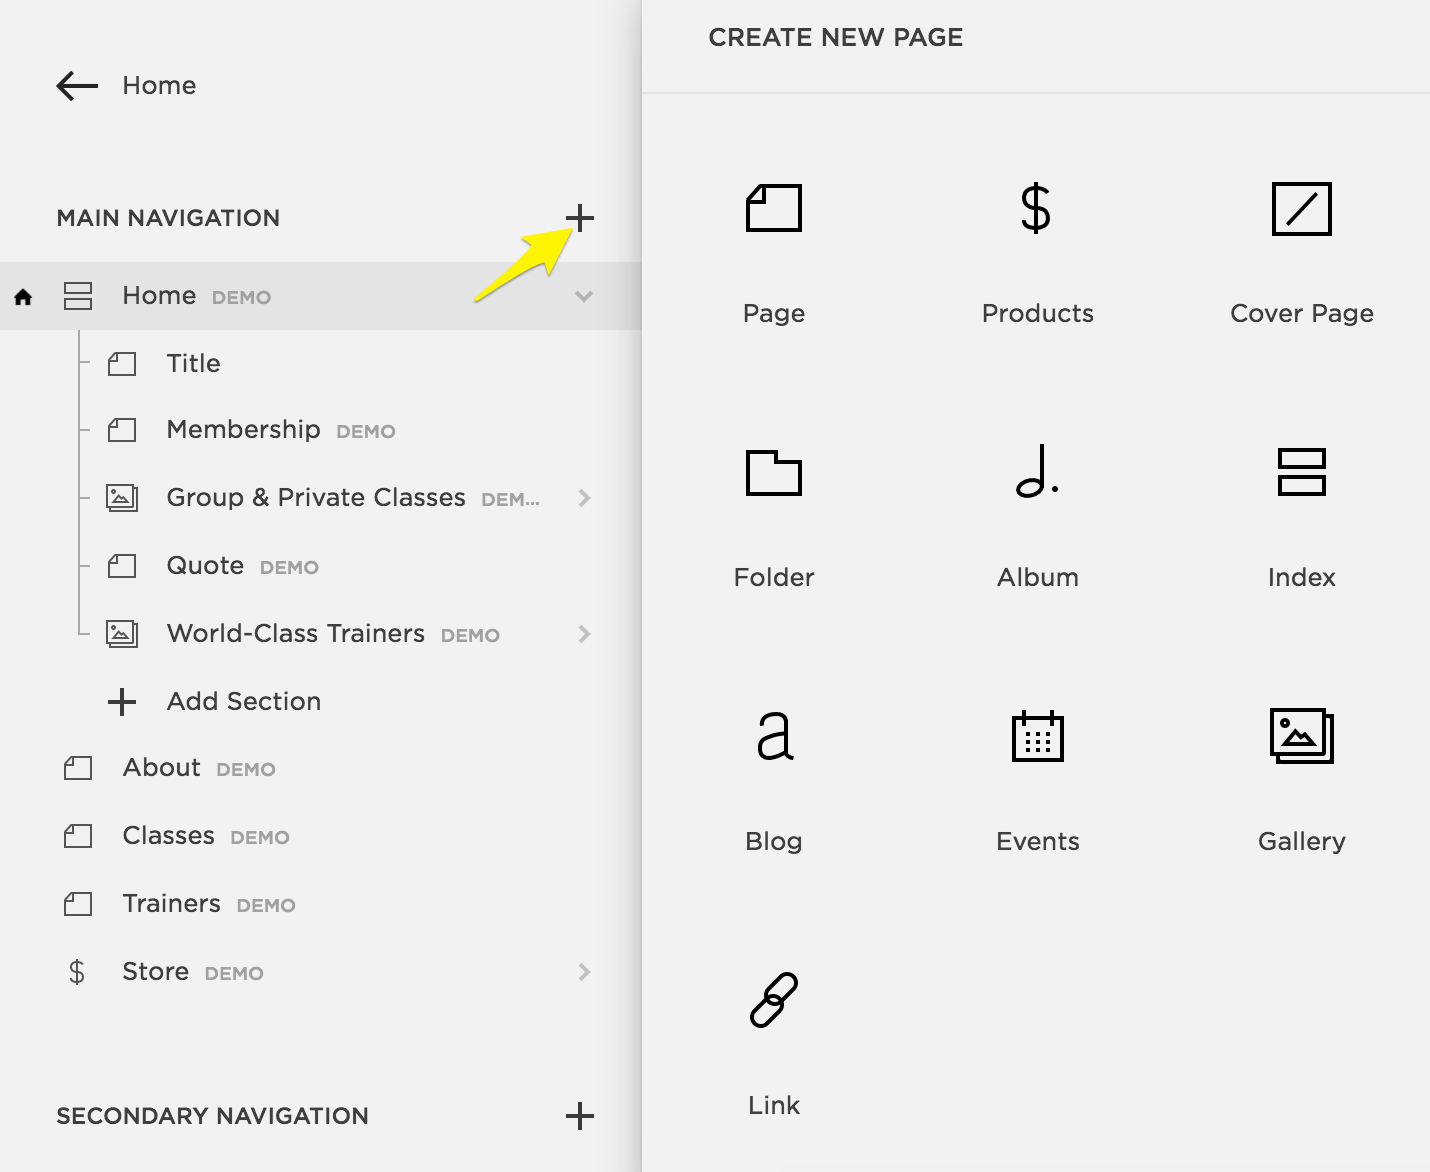
Task: Add a Link via chain icon
Action: pyautogui.click(x=773, y=1000)
